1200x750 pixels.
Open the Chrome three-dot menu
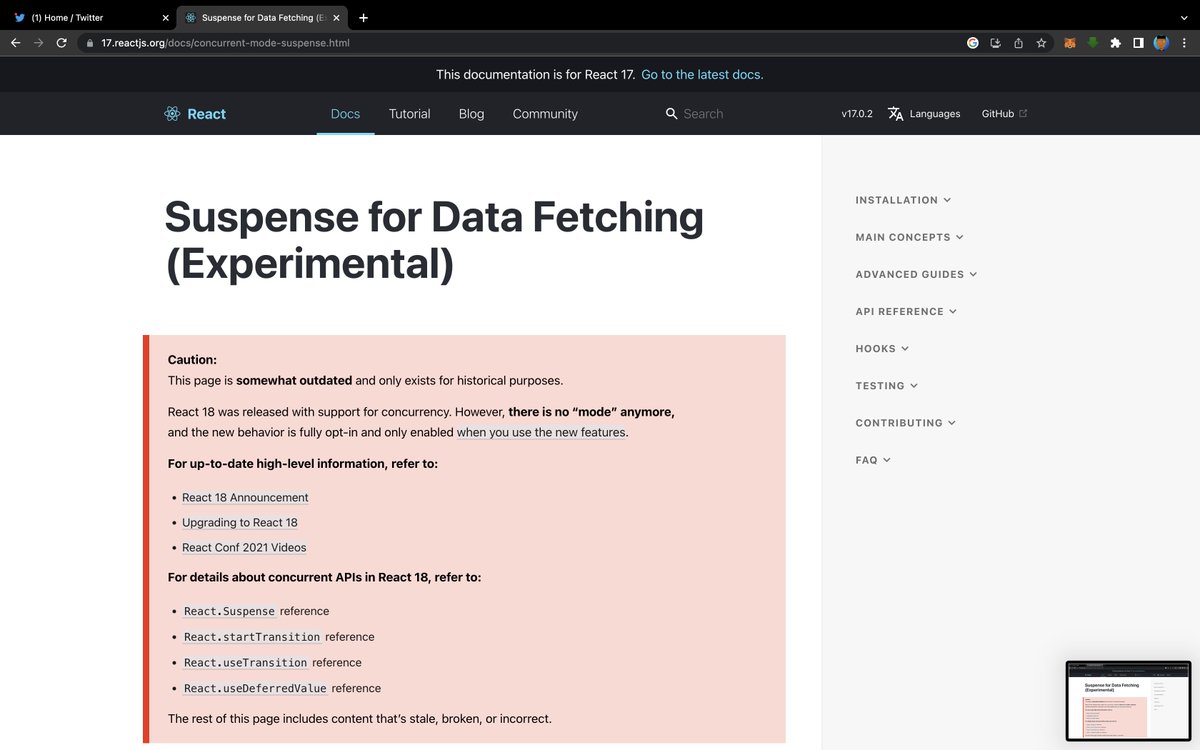pos(1184,43)
